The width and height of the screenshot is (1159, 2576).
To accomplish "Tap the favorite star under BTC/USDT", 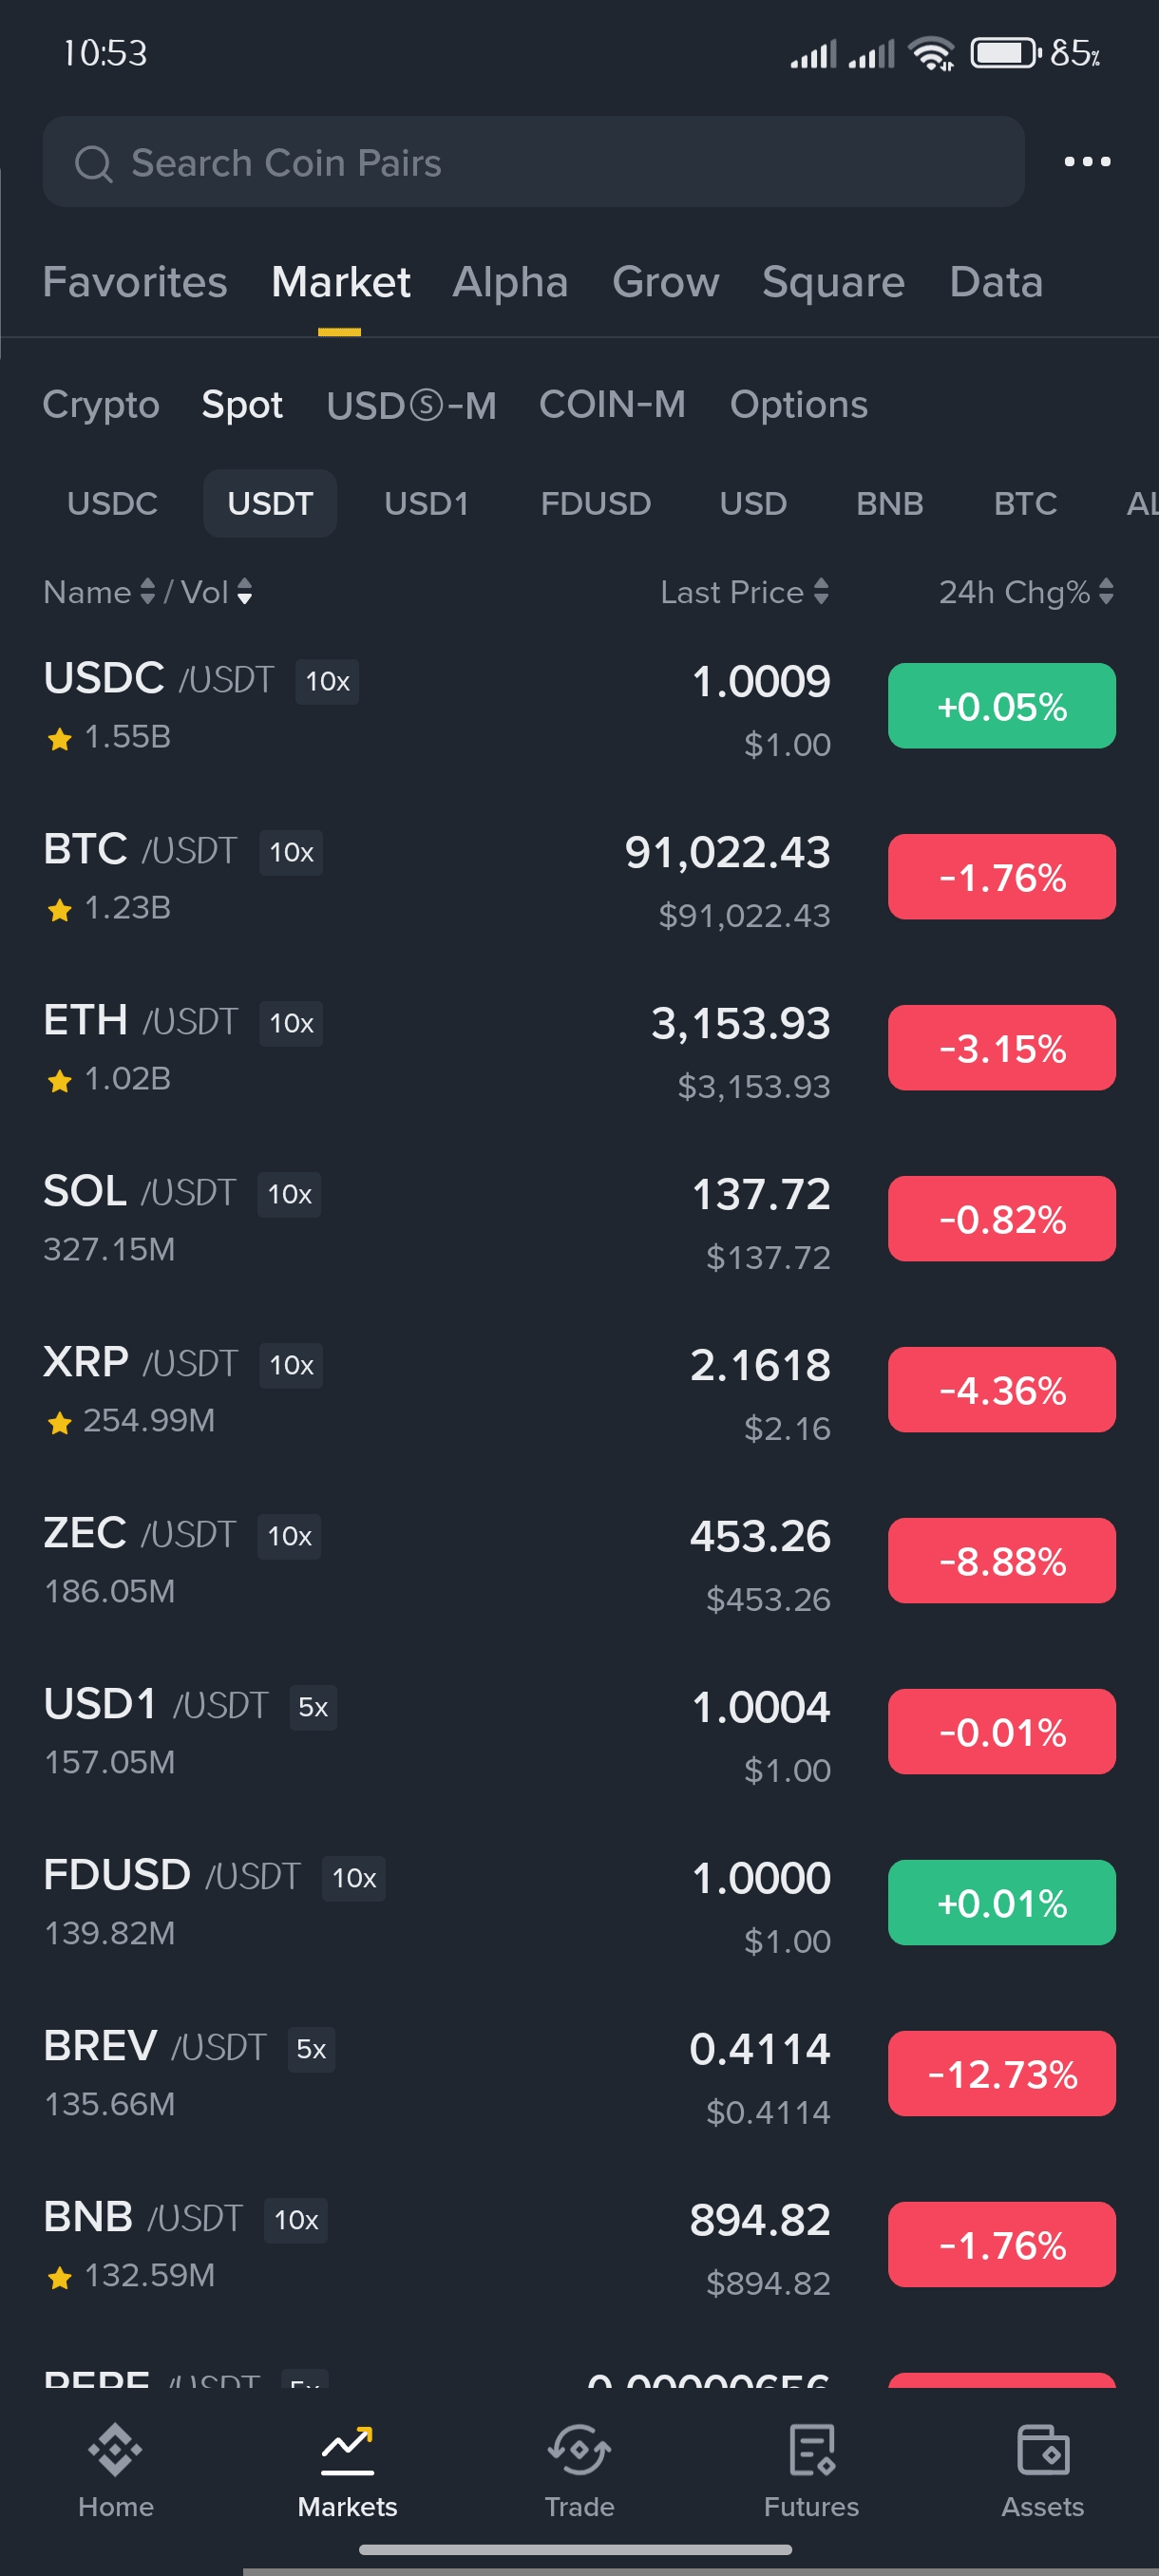I will 60,910.
